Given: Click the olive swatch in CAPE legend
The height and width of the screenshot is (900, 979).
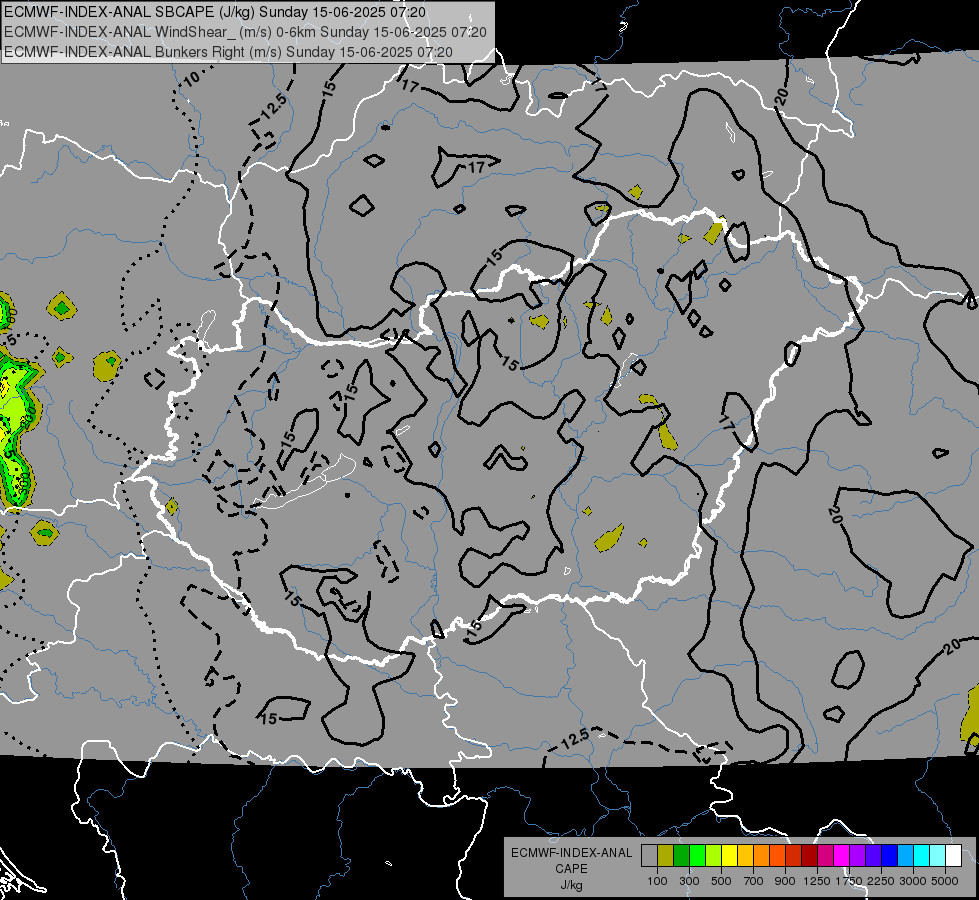Looking at the screenshot, I should point(666,855).
